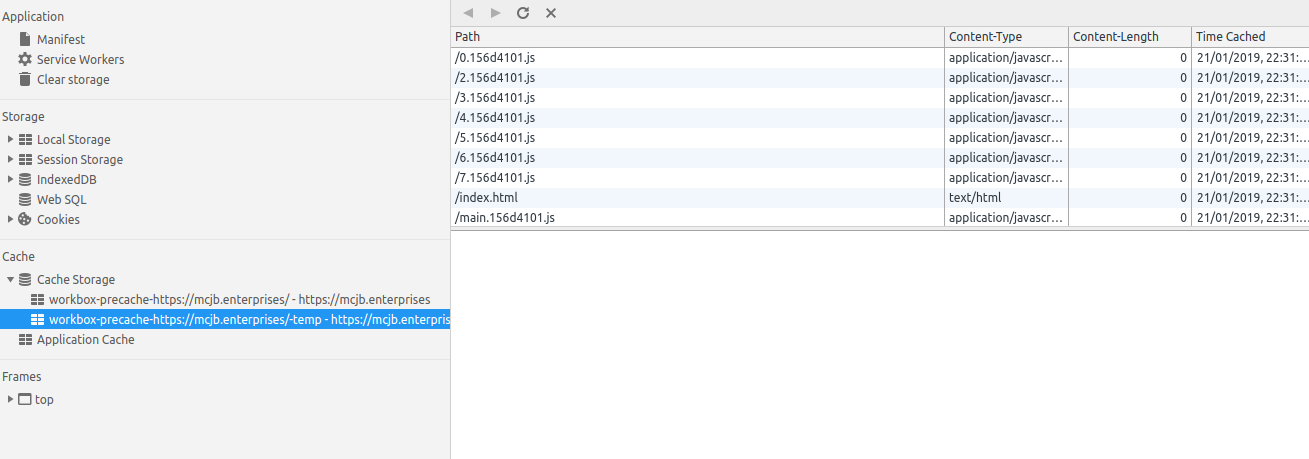Image resolution: width=1309 pixels, height=459 pixels.
Task: Click the Local Storage grid icon
Action: pyautogui.click(x=25, y=139)
